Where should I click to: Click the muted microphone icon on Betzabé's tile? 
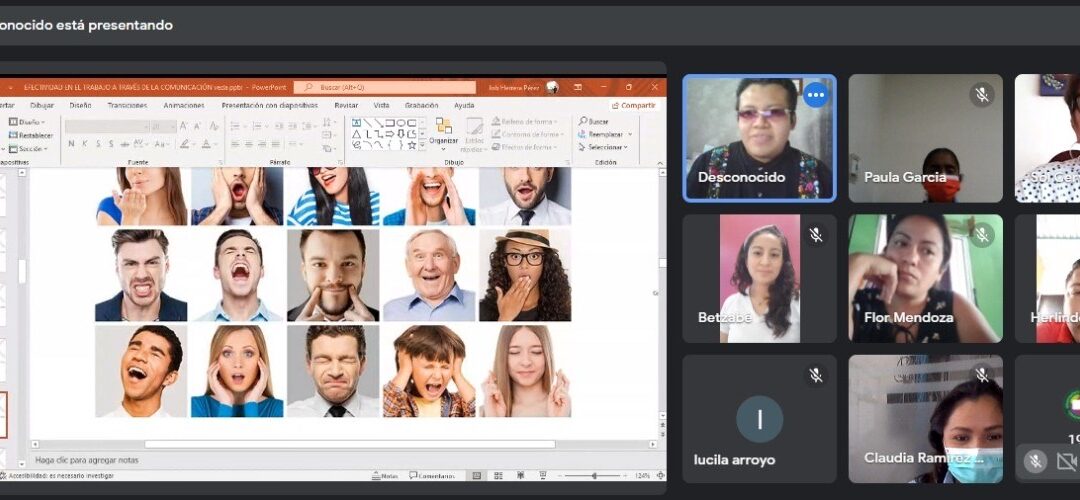(816, 236)
